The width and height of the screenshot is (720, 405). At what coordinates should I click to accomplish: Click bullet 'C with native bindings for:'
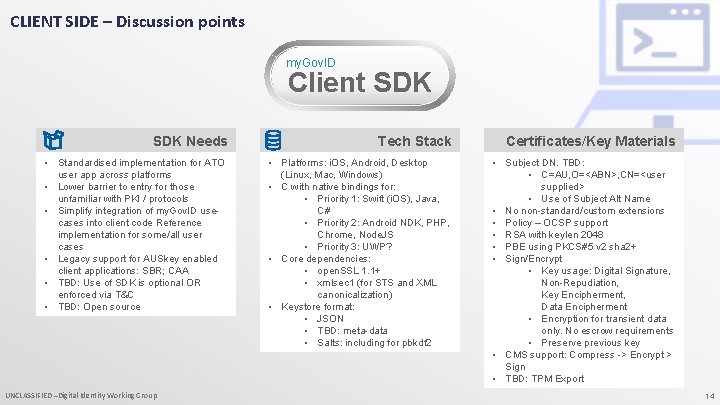(x=338, y=186)
